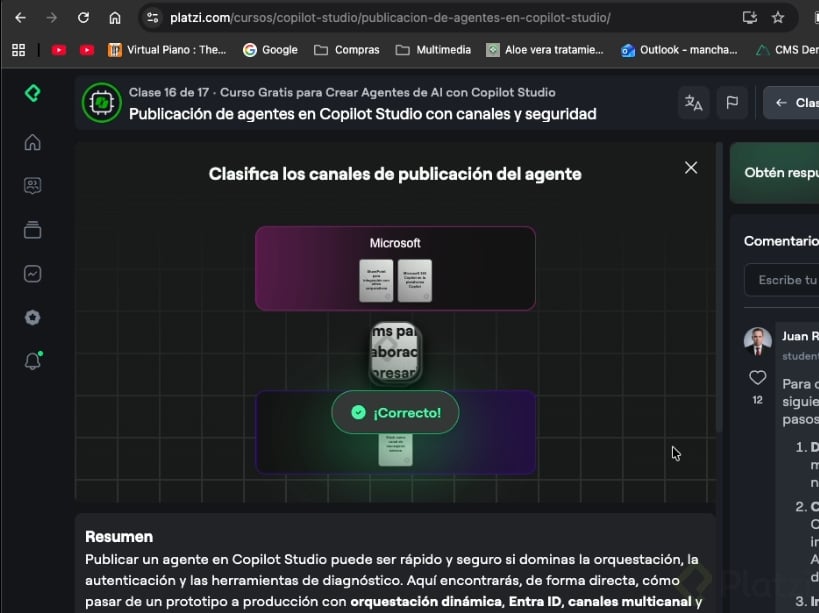Close the classification activity with X
819x613 pixels.
coord(691,168)
